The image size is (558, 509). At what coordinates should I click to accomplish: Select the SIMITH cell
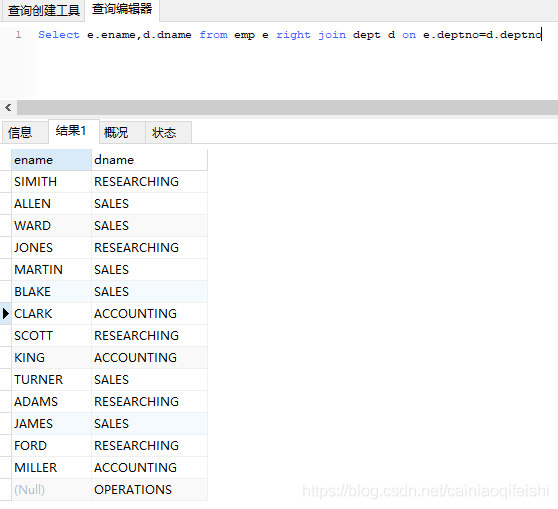[x=52, y=182]
